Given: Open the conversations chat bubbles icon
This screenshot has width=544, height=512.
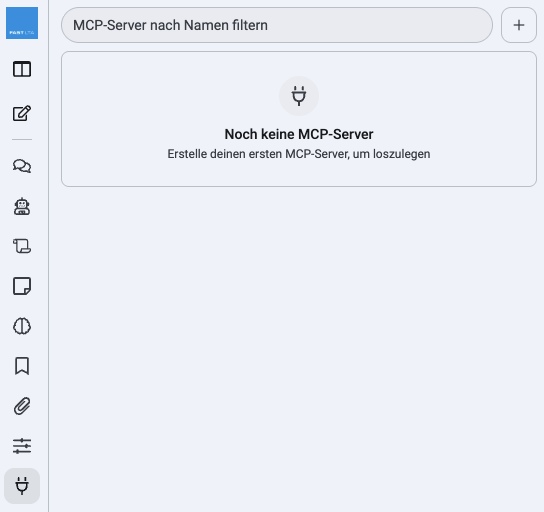Looking at the screenshot, I should 22,166.
